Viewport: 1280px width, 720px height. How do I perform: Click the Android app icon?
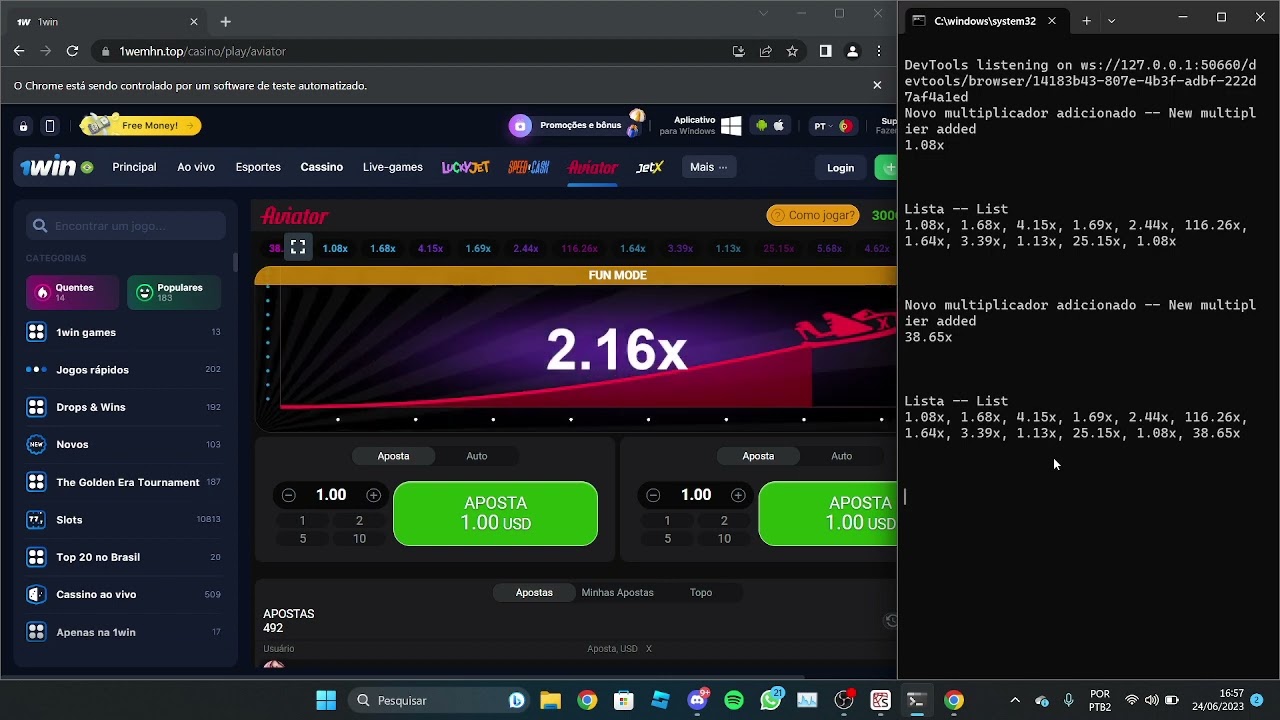761,125
